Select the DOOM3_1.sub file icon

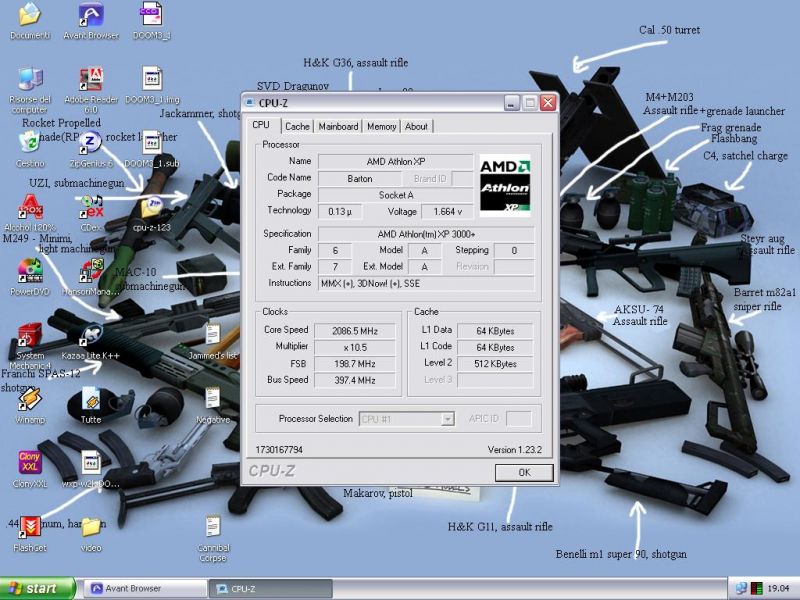(152, 143)
